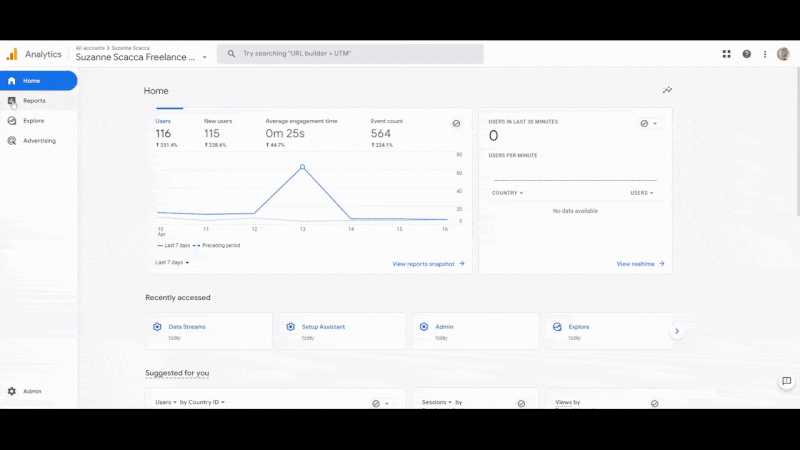Image resolution: width=800 pixels, height=450 pixels.
Task: Toggle the check icon on Sessions card
Action: pos(521,403)
